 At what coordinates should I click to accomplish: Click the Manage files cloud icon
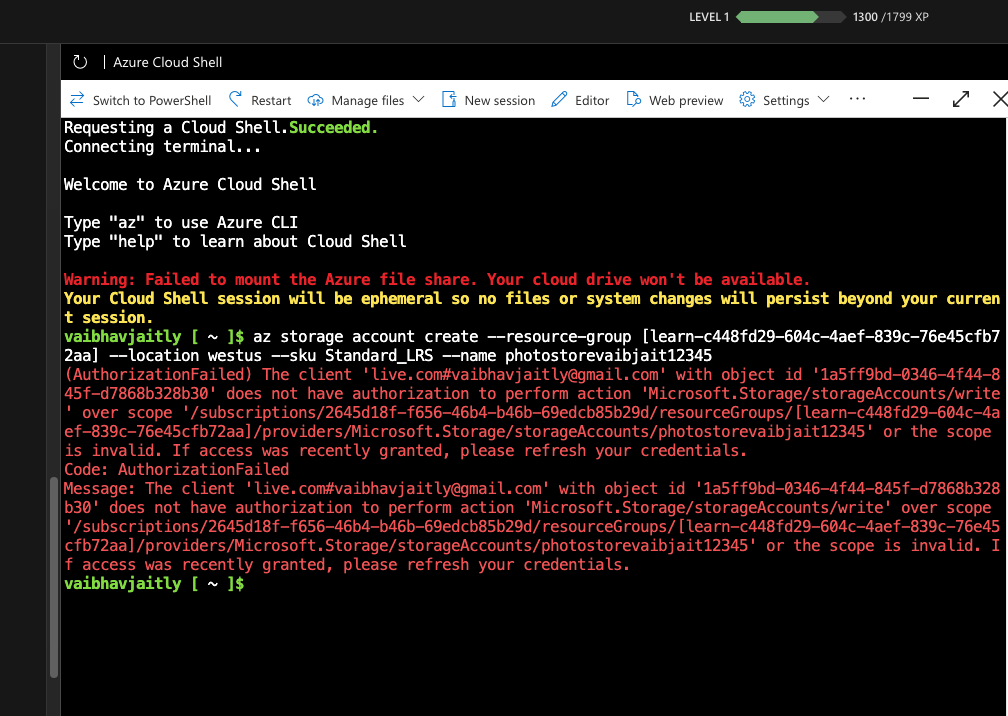coord(315,100)
